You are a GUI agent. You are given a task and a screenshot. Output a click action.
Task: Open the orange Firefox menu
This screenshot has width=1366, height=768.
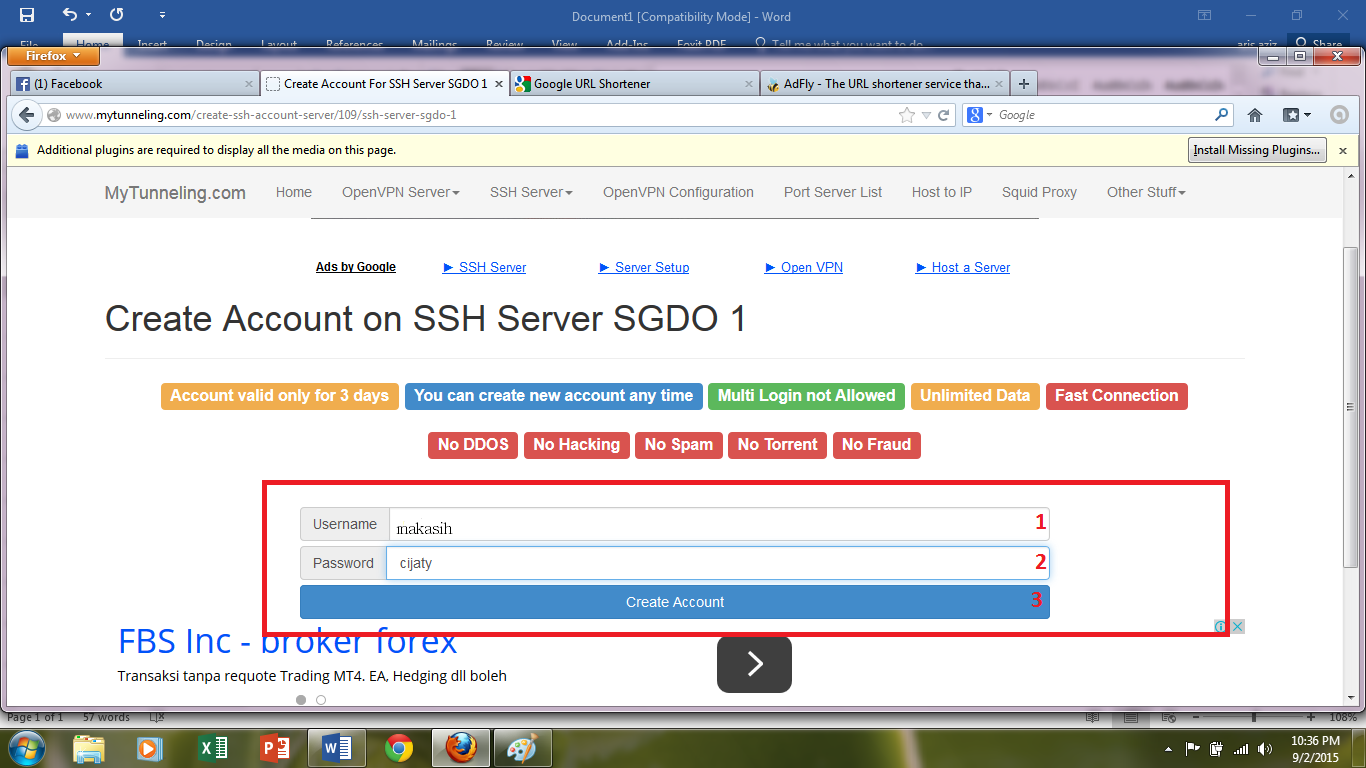pos(52,55)
